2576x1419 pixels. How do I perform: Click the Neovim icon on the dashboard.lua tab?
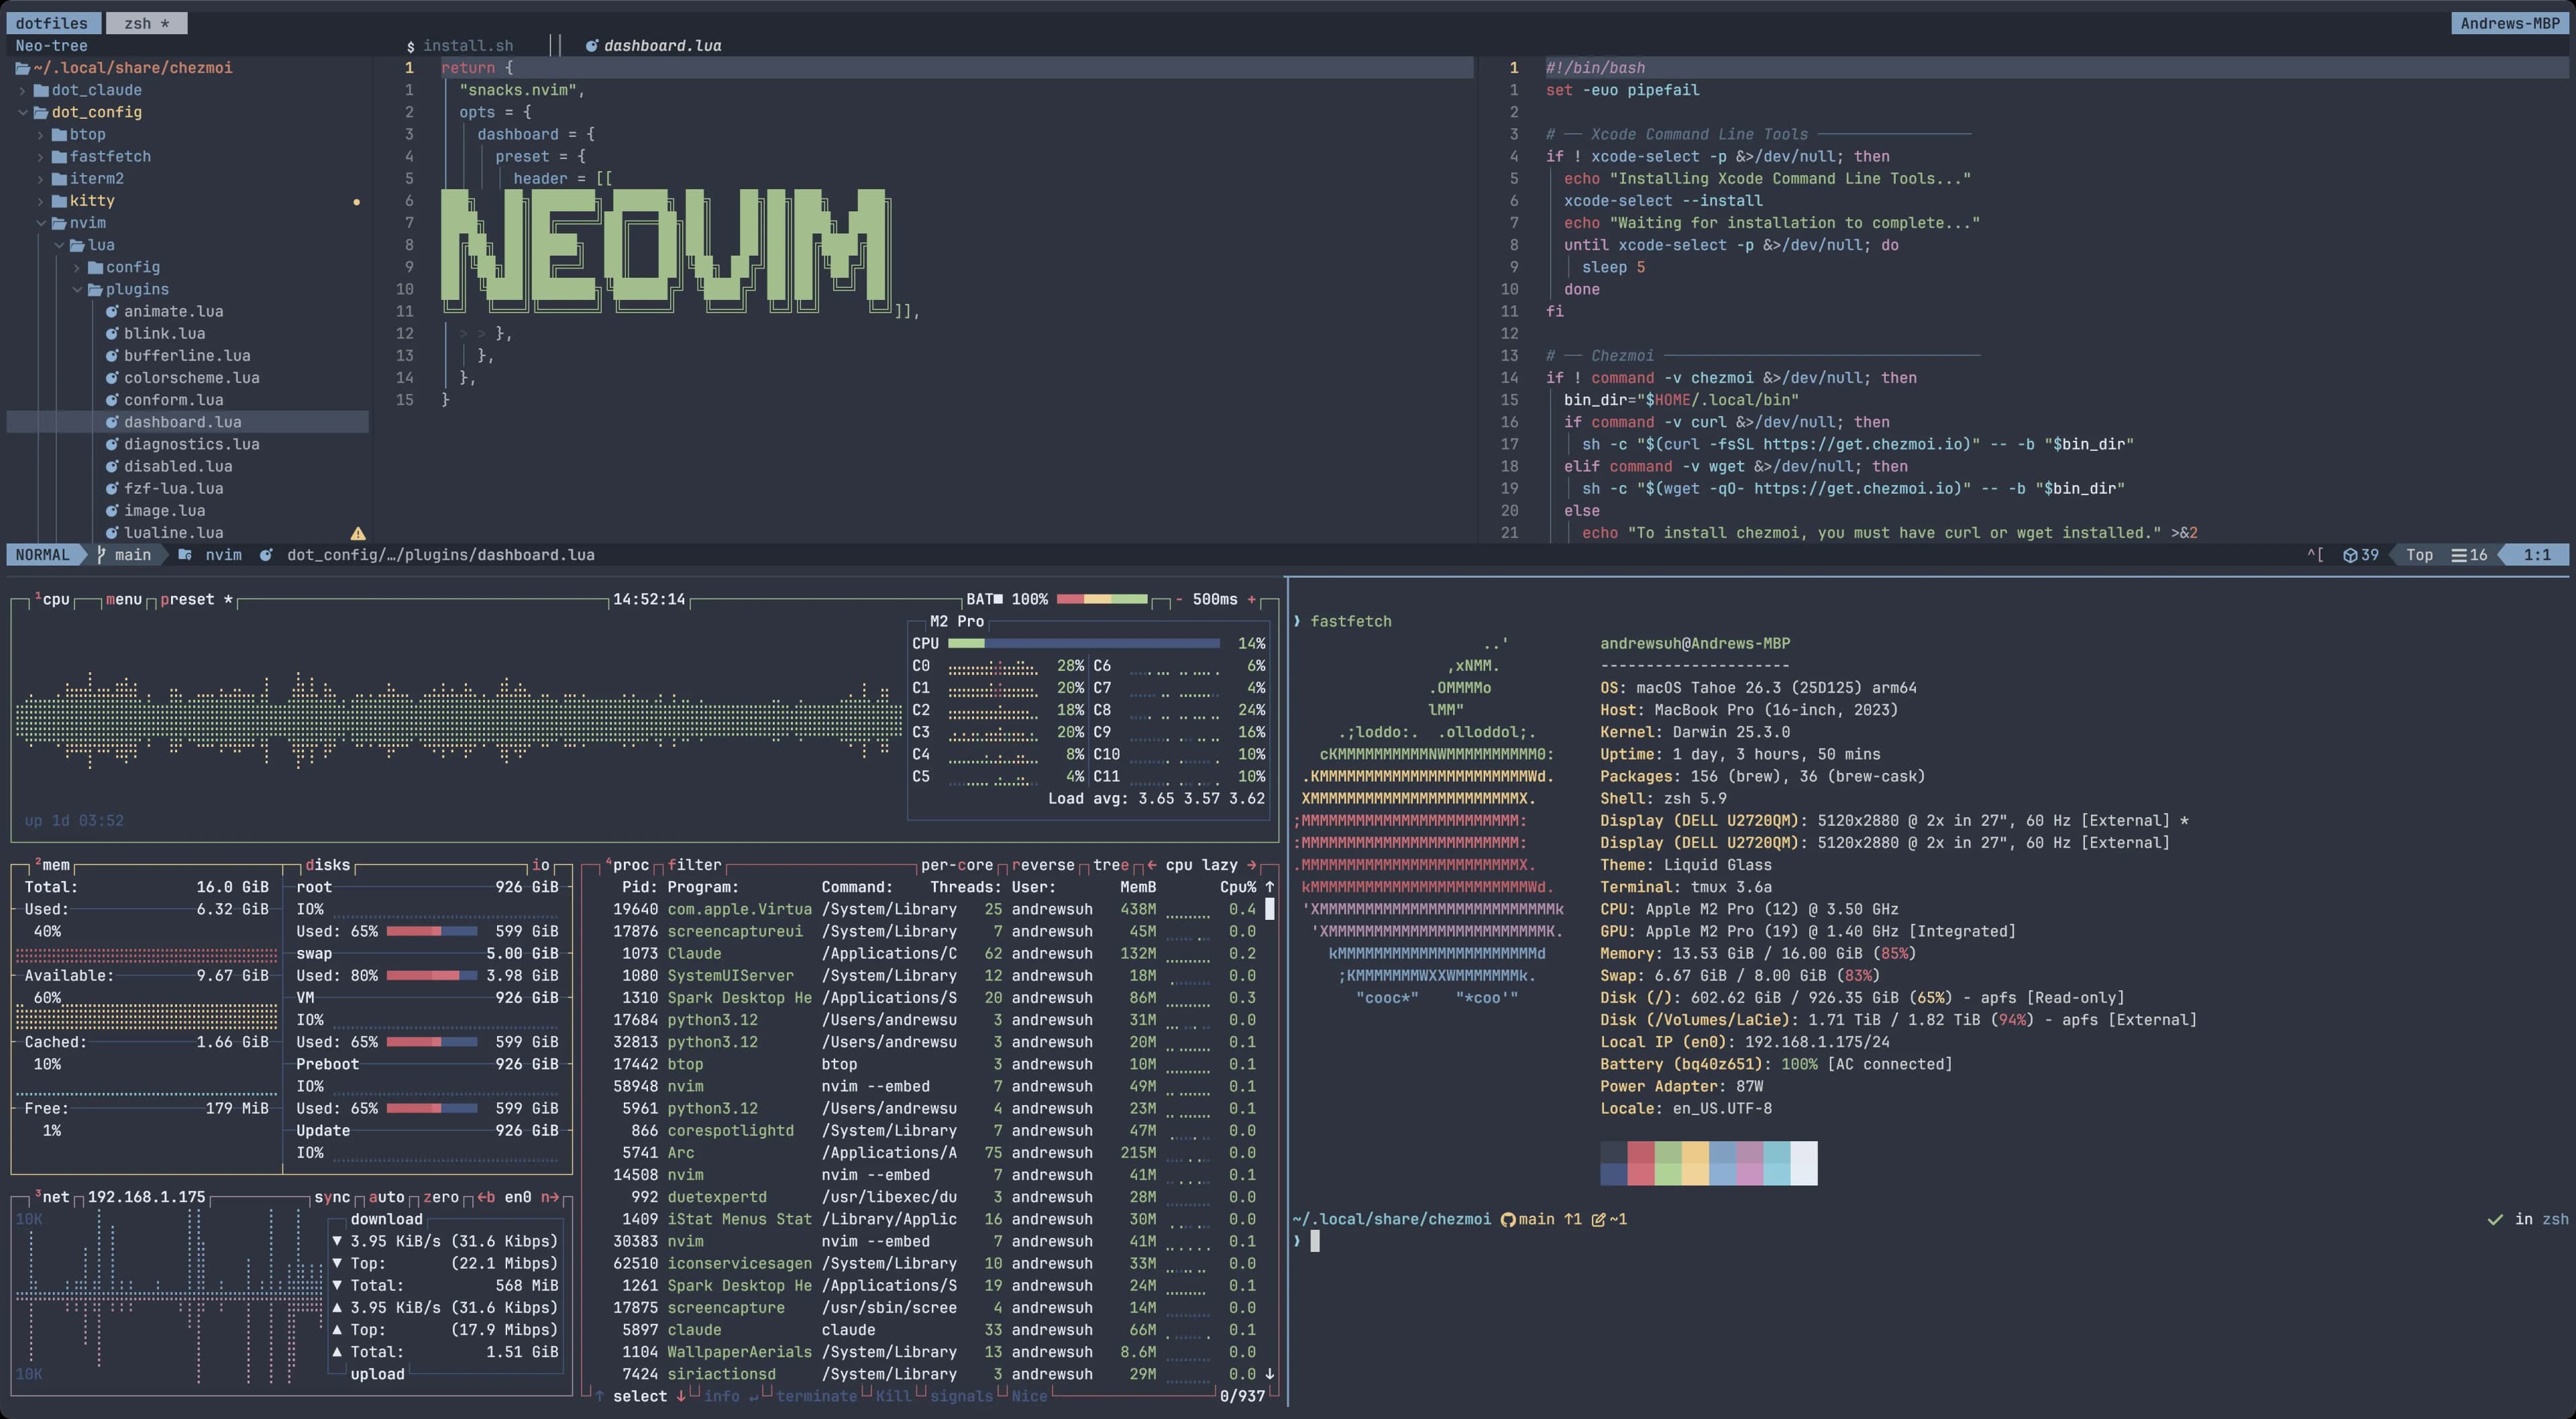(590, 45)
